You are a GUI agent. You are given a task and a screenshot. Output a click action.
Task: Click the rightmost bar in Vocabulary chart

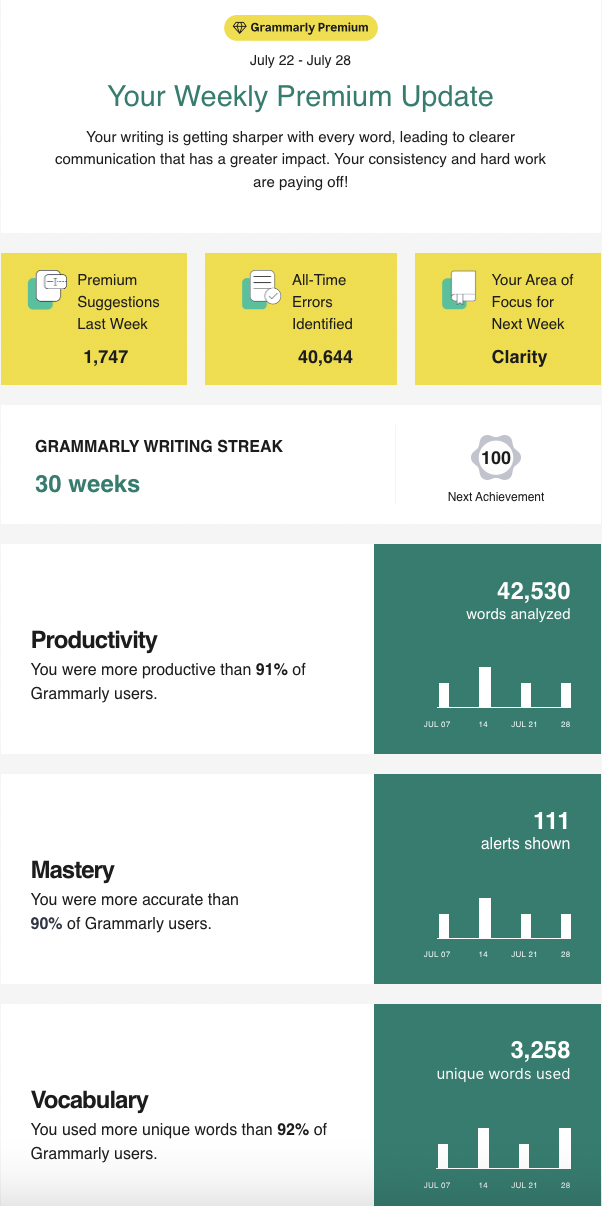(565, 1148)
